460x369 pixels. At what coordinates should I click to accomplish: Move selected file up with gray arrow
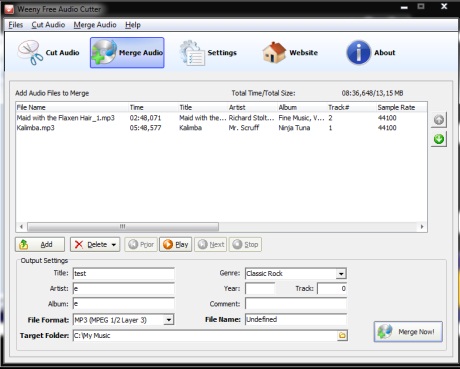(x=439, y=120)
